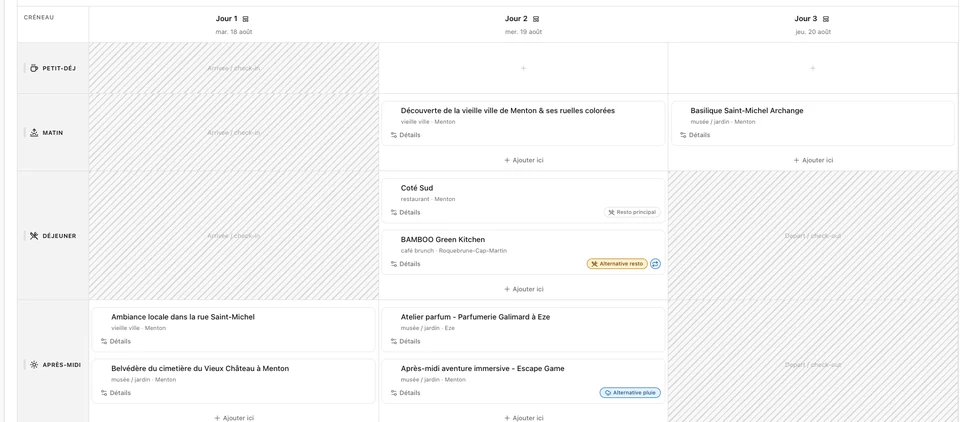Open Après-midi aventure immersive - Escape Game title
This screenshot has width=960, height=422.
(482, 369)
